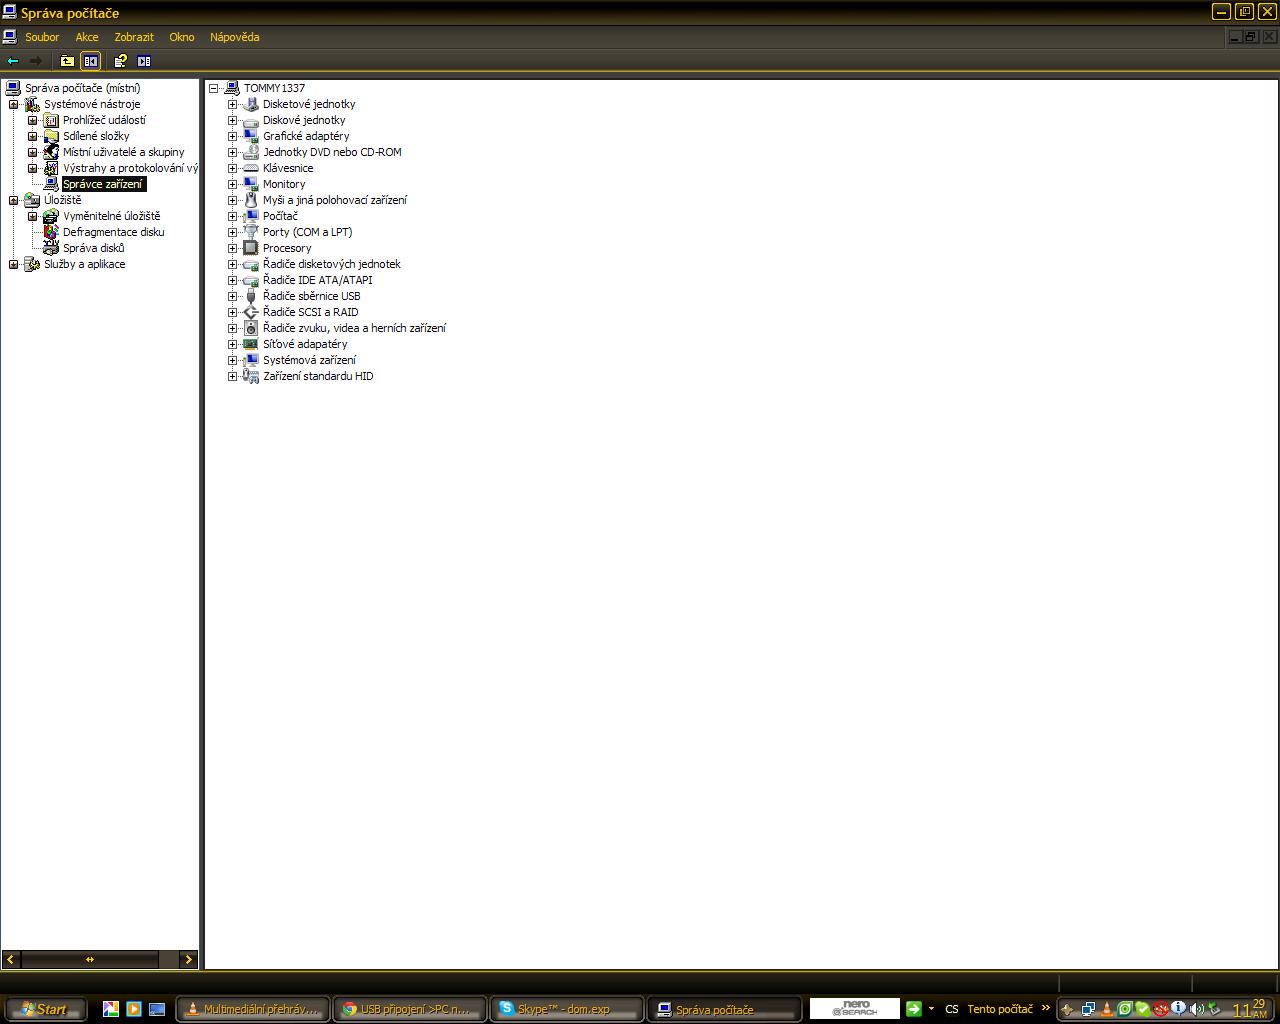This screenshot has height=1024, width=1280.
Task: Switch to Skype taskbar button
Action: [566, 1009]
